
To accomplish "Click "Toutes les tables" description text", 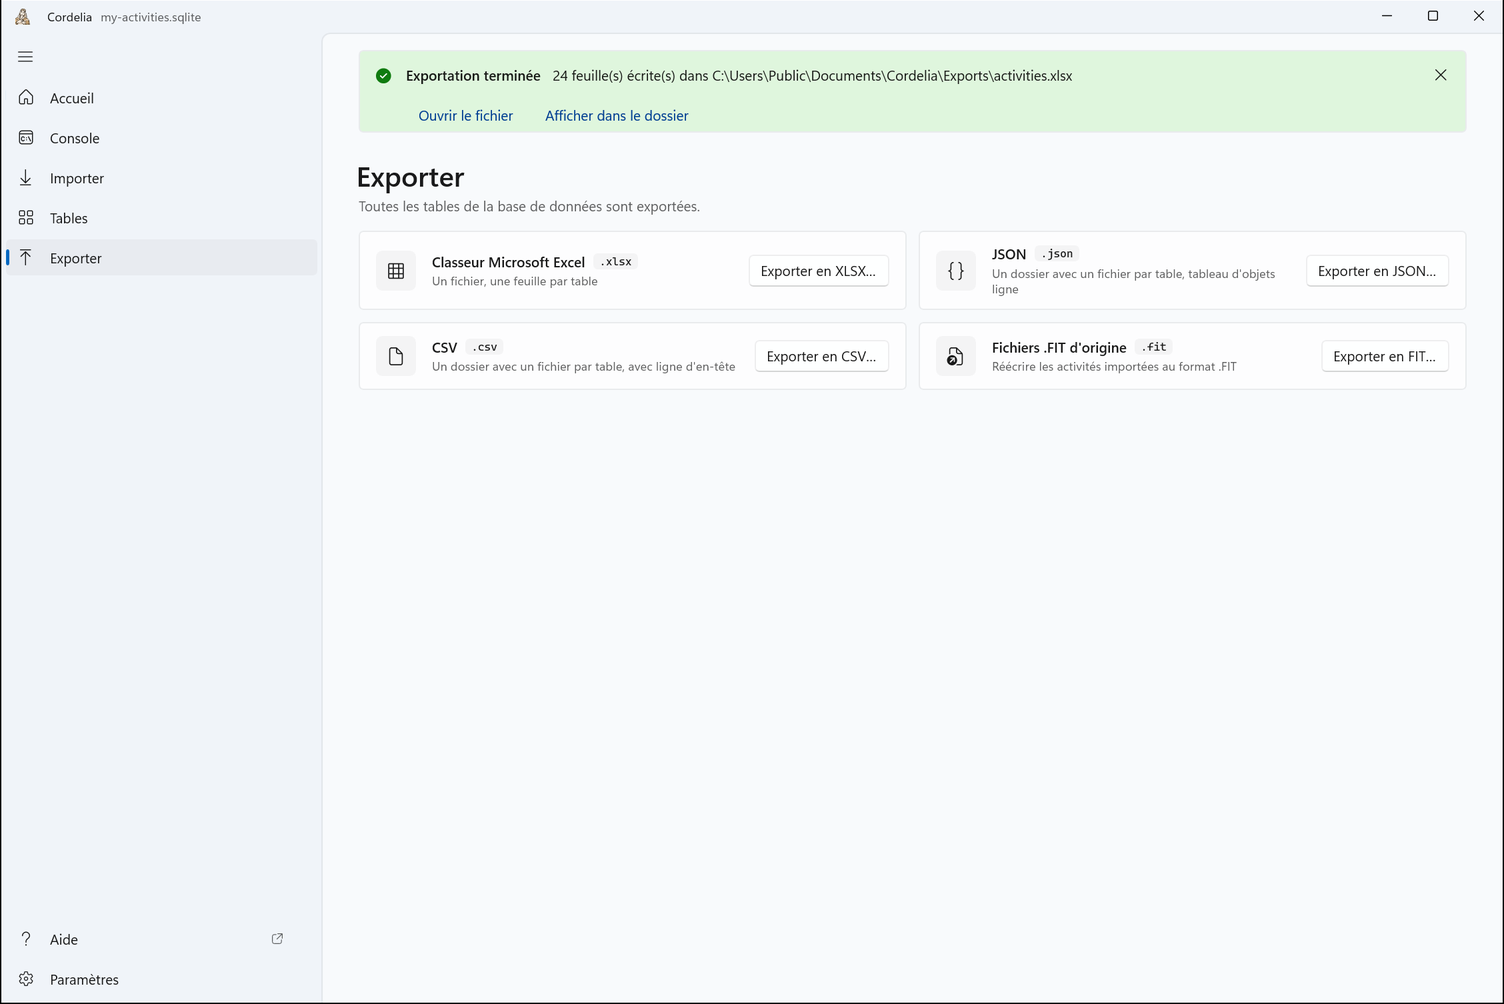I will 529,207.
